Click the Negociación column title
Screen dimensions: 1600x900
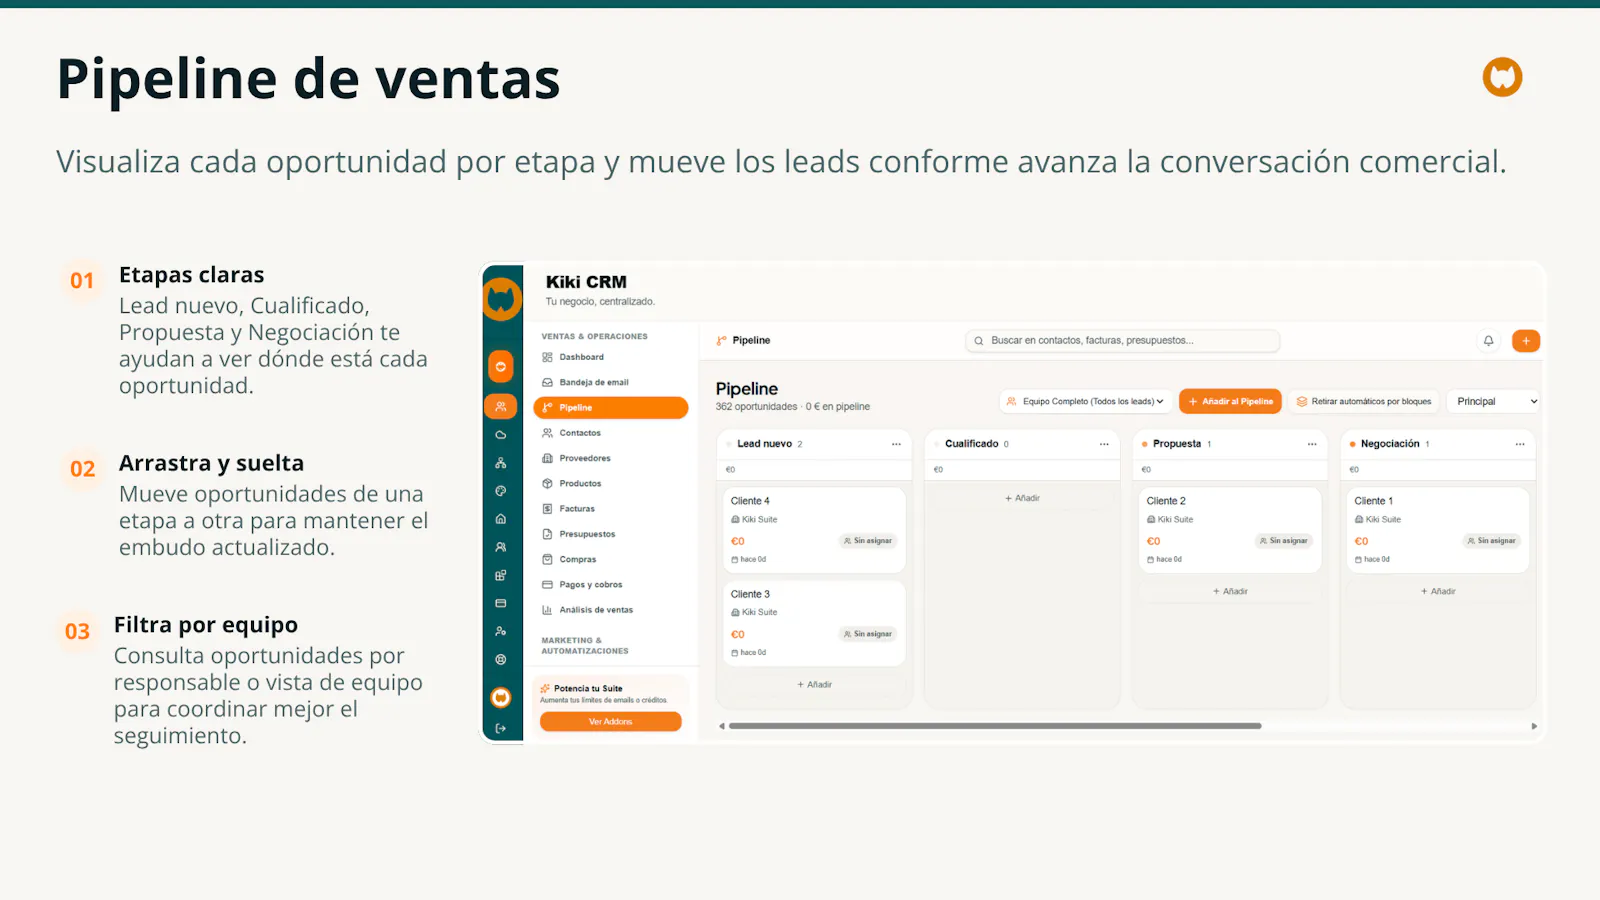[x=1390, y=444]
